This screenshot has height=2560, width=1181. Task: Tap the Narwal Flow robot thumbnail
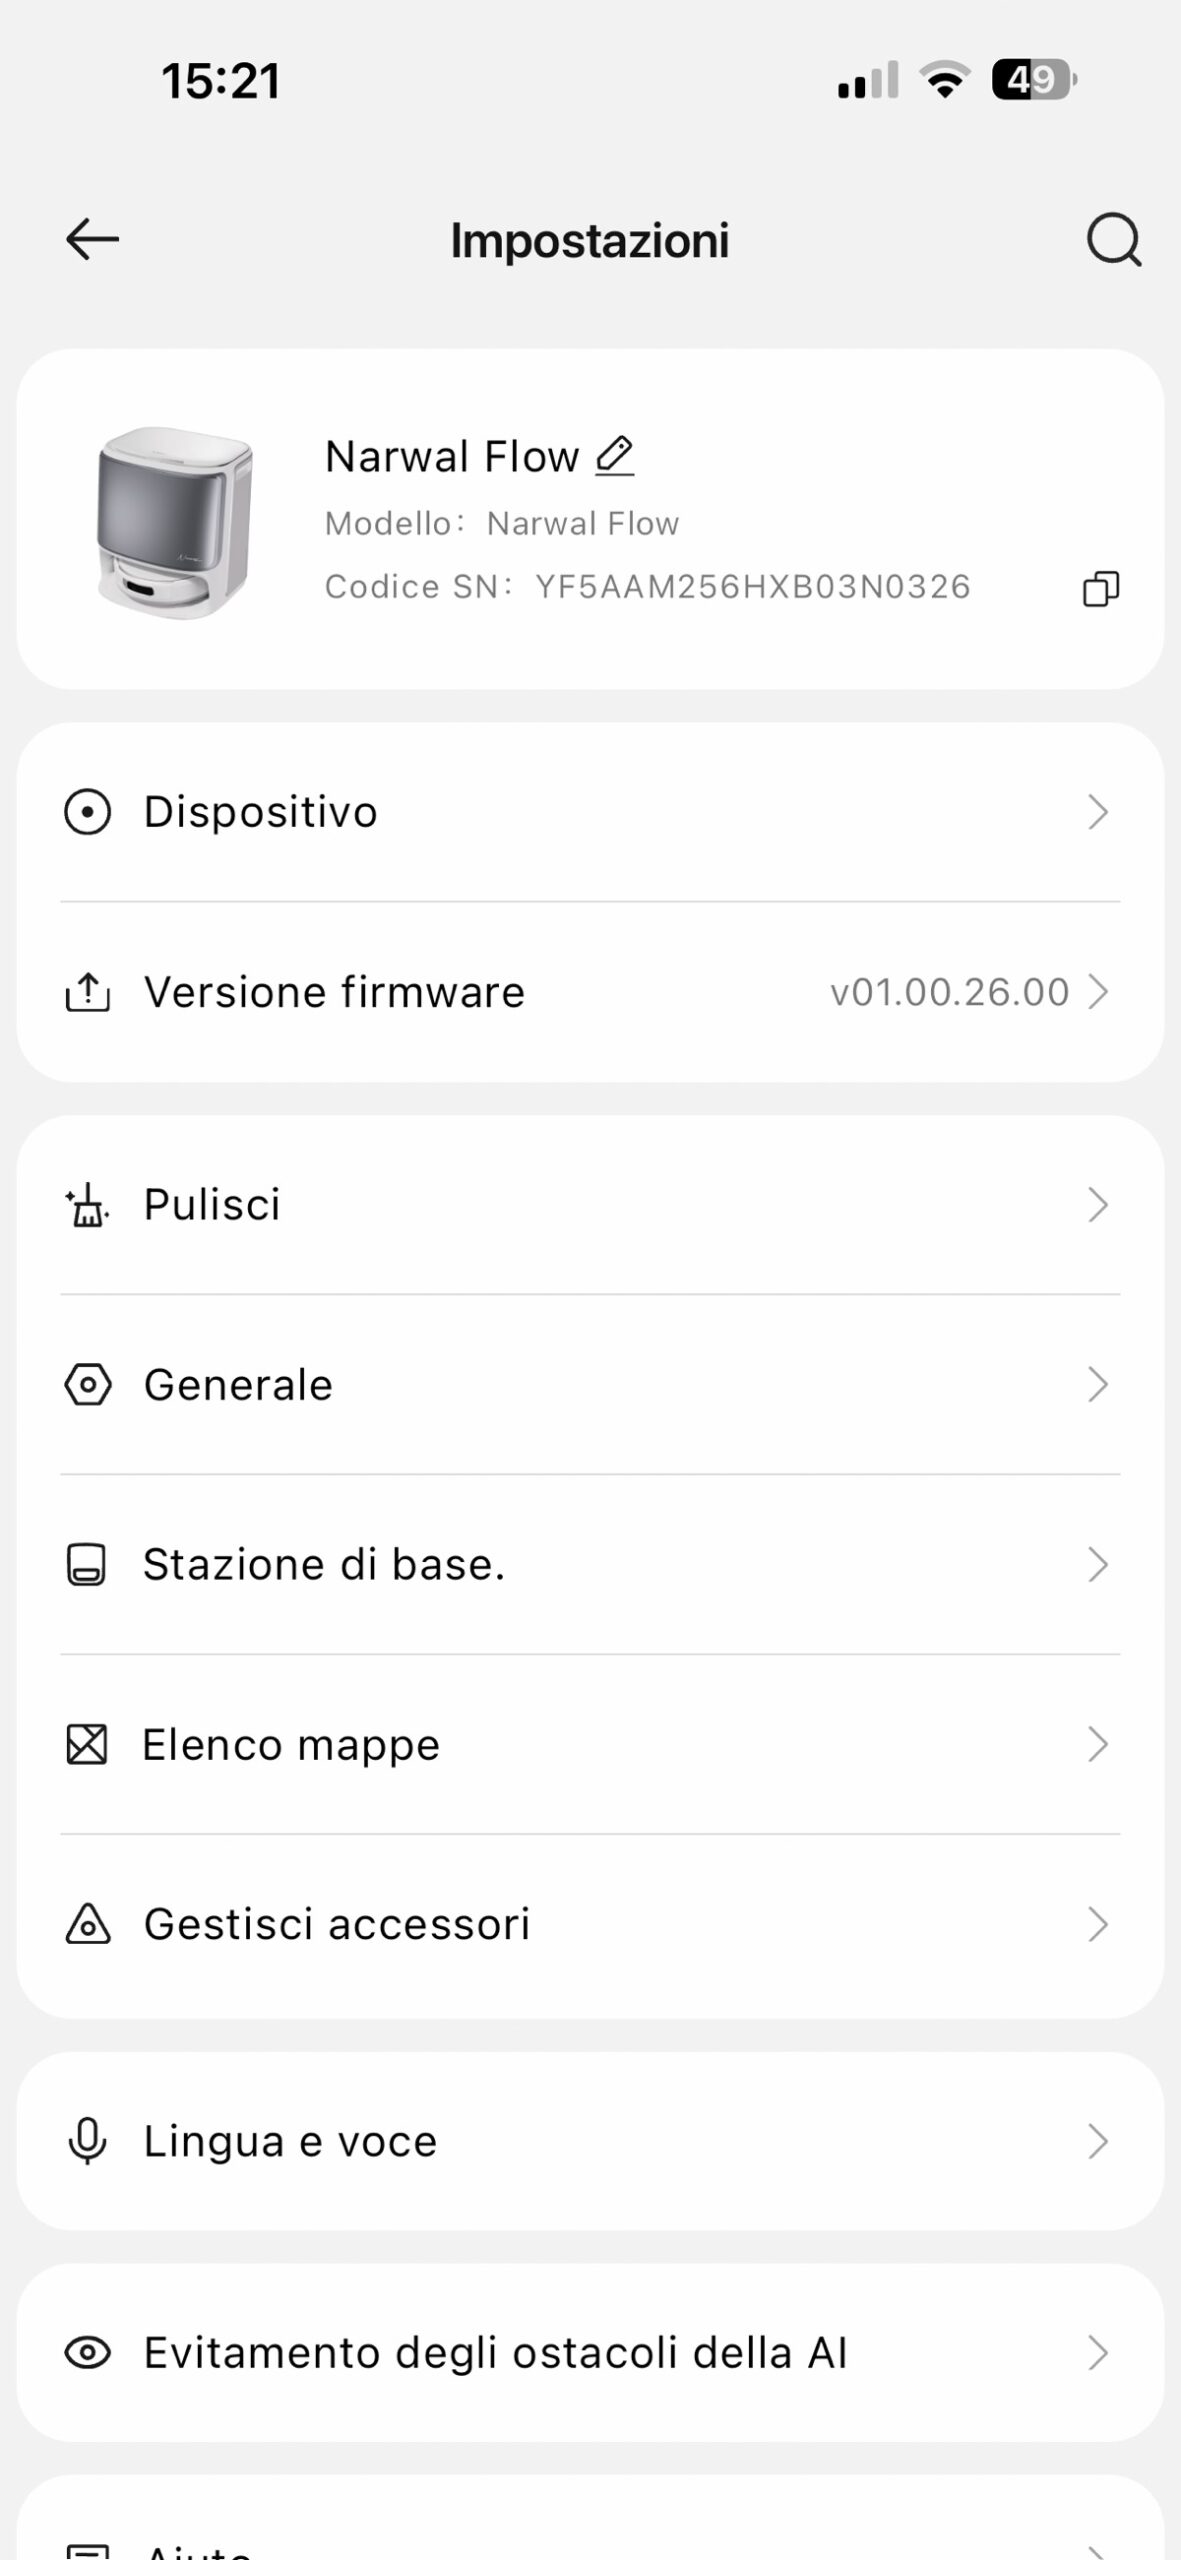pos(175,522)
